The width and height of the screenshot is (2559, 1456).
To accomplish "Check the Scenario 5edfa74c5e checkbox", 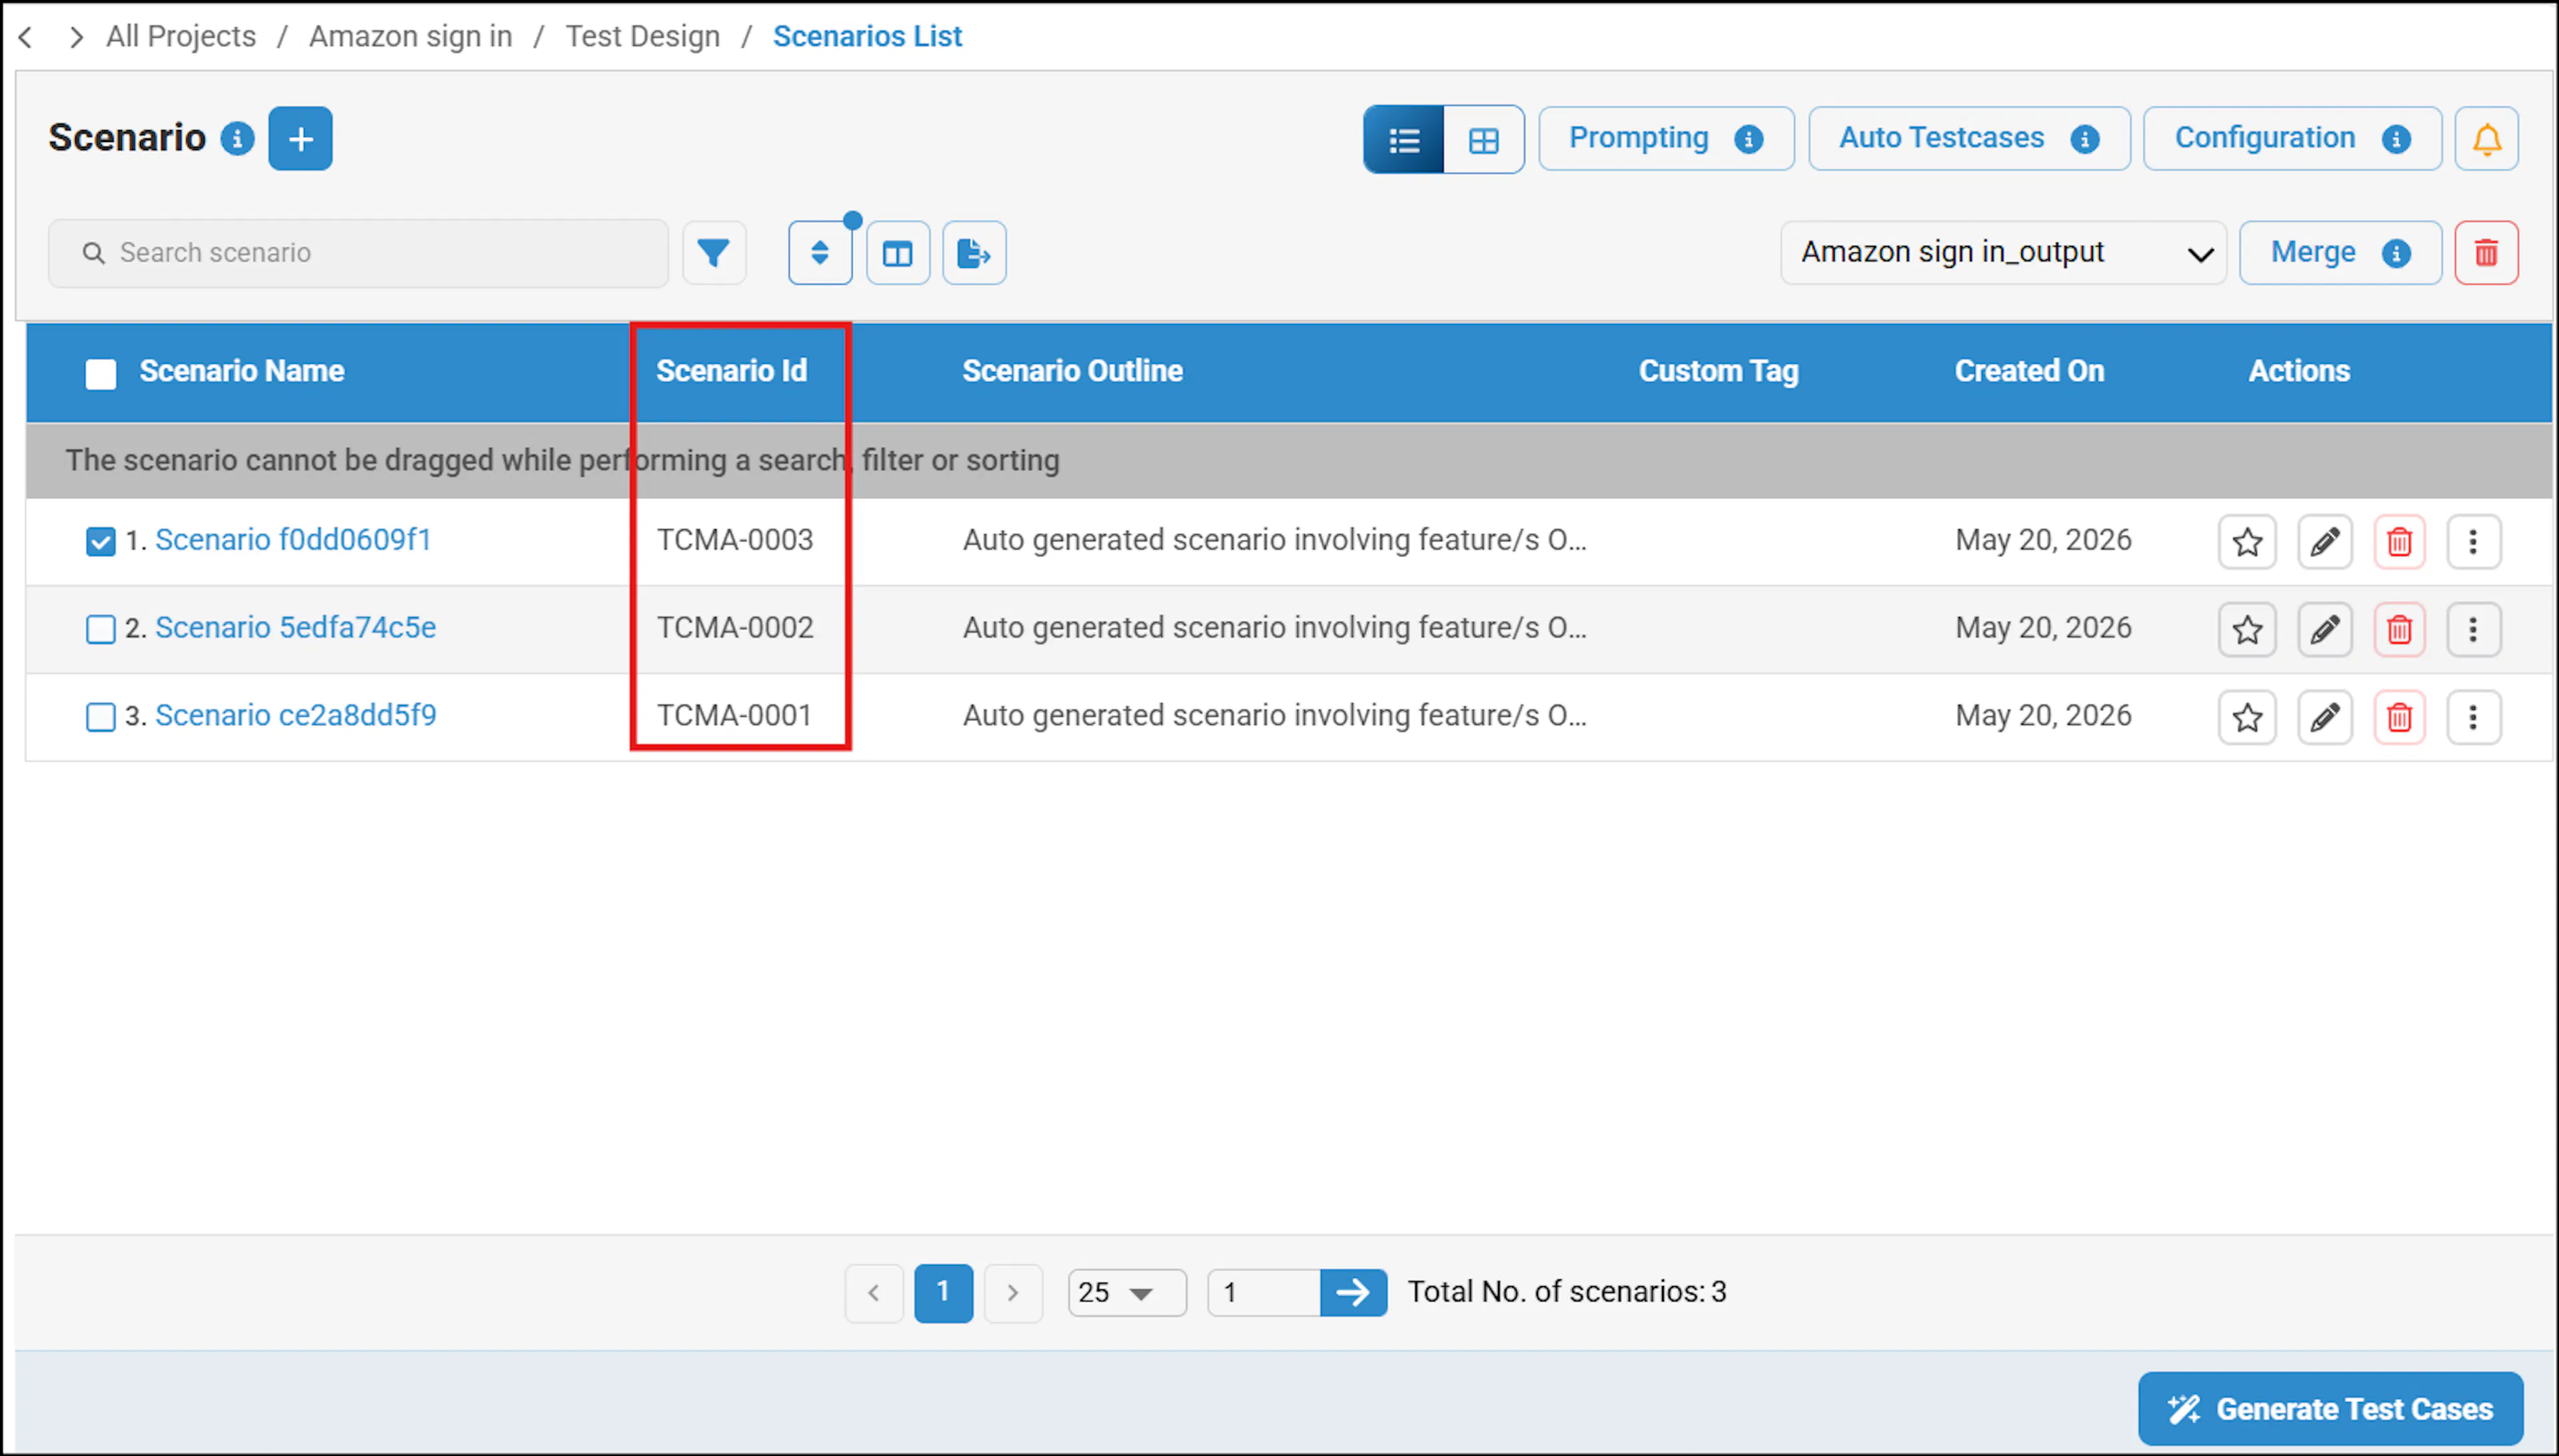I will (x=100, y=629).
